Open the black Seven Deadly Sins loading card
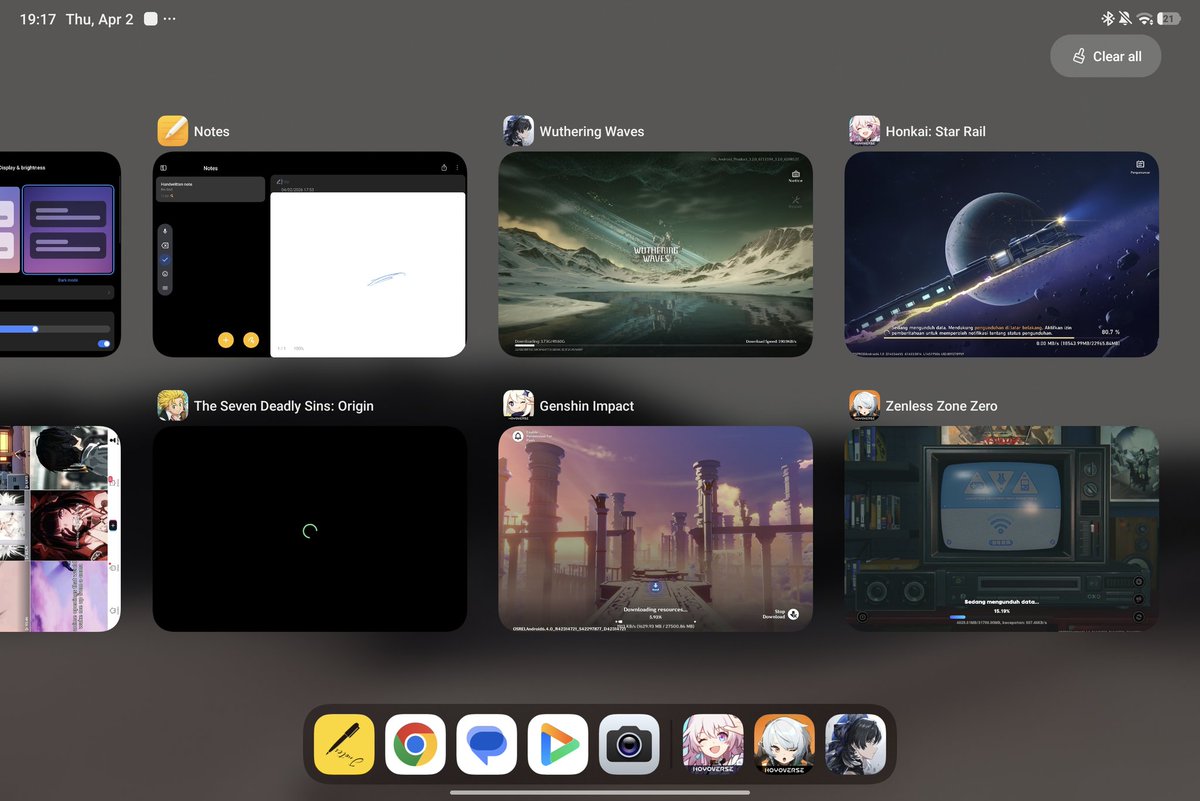 (x=310, y=529)
